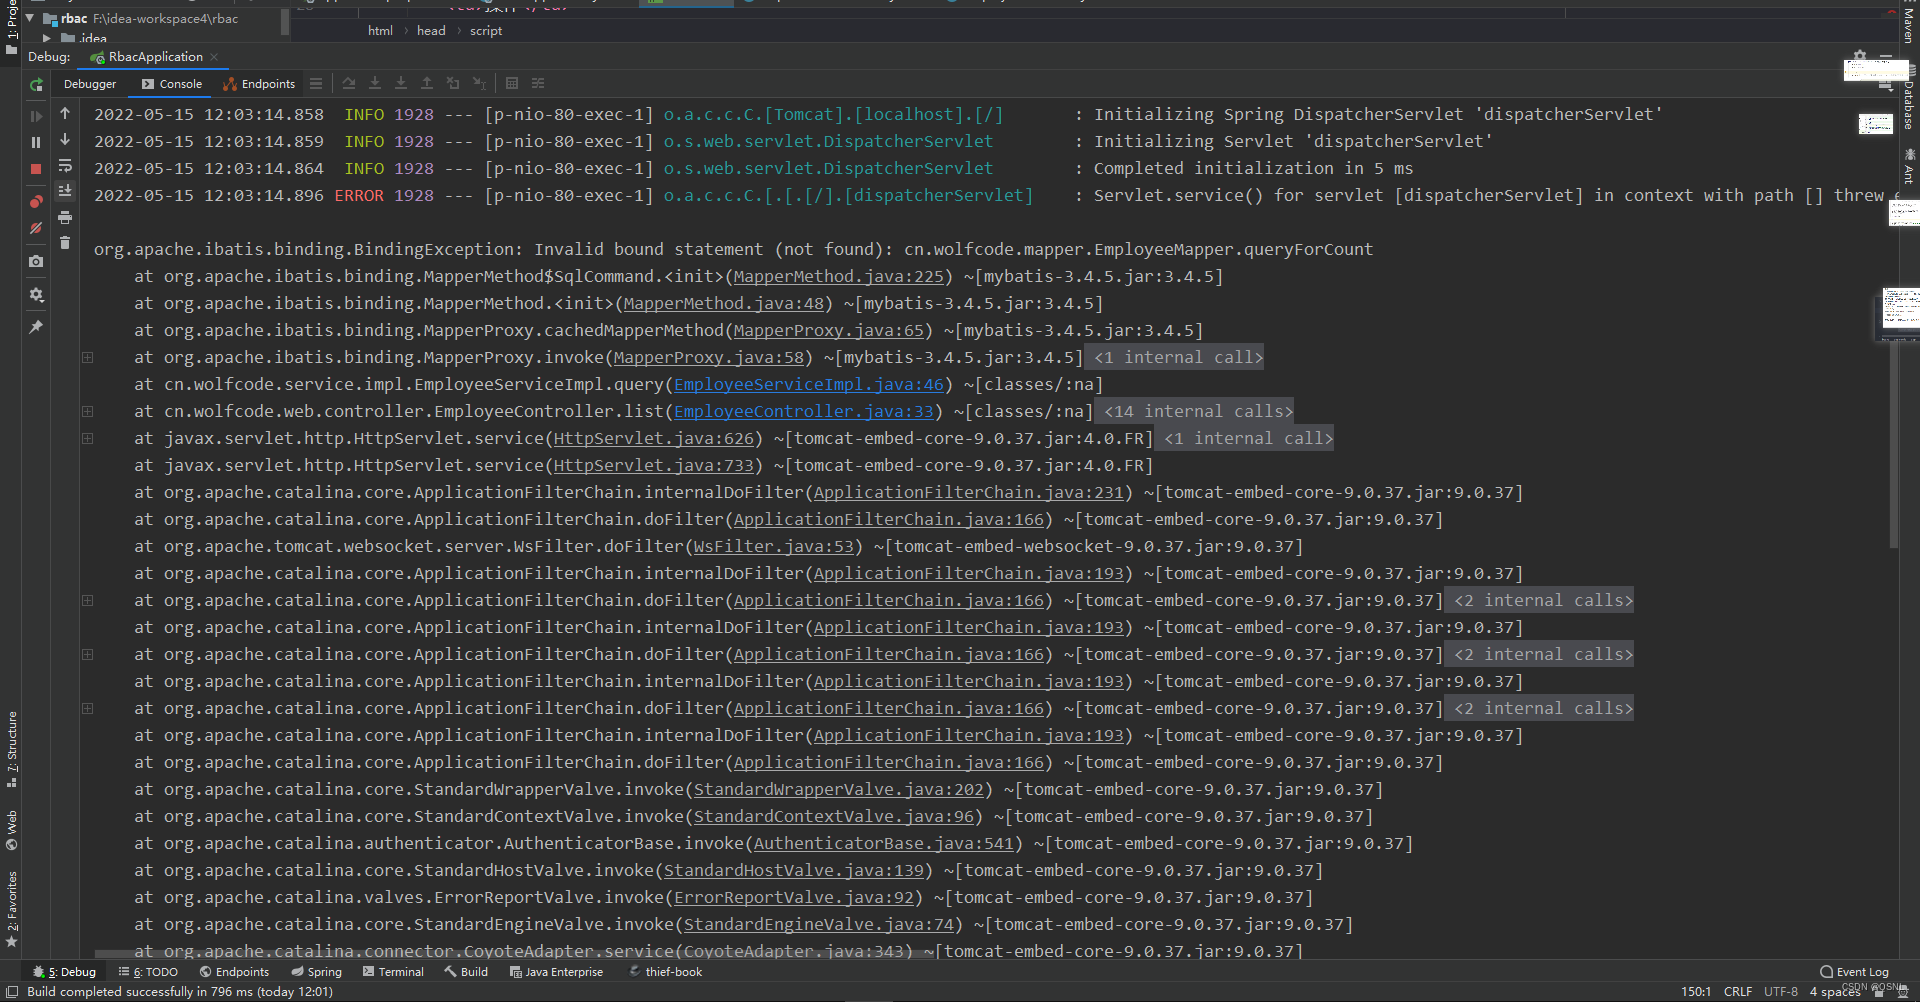Expand the .idea folder
This screenshot has width=1920, height=1002.
pyautogui.click(x=45, y=38)
